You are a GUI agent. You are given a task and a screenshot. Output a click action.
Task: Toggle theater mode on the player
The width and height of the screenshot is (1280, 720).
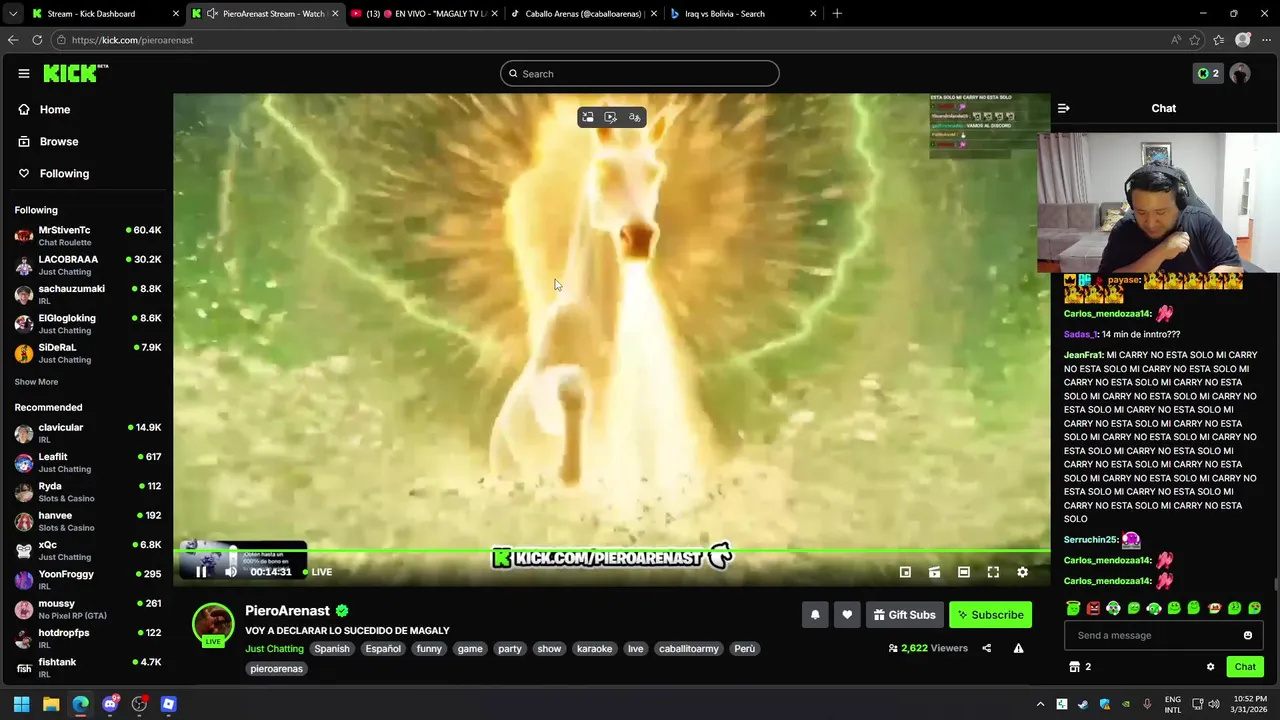point(963,572)
